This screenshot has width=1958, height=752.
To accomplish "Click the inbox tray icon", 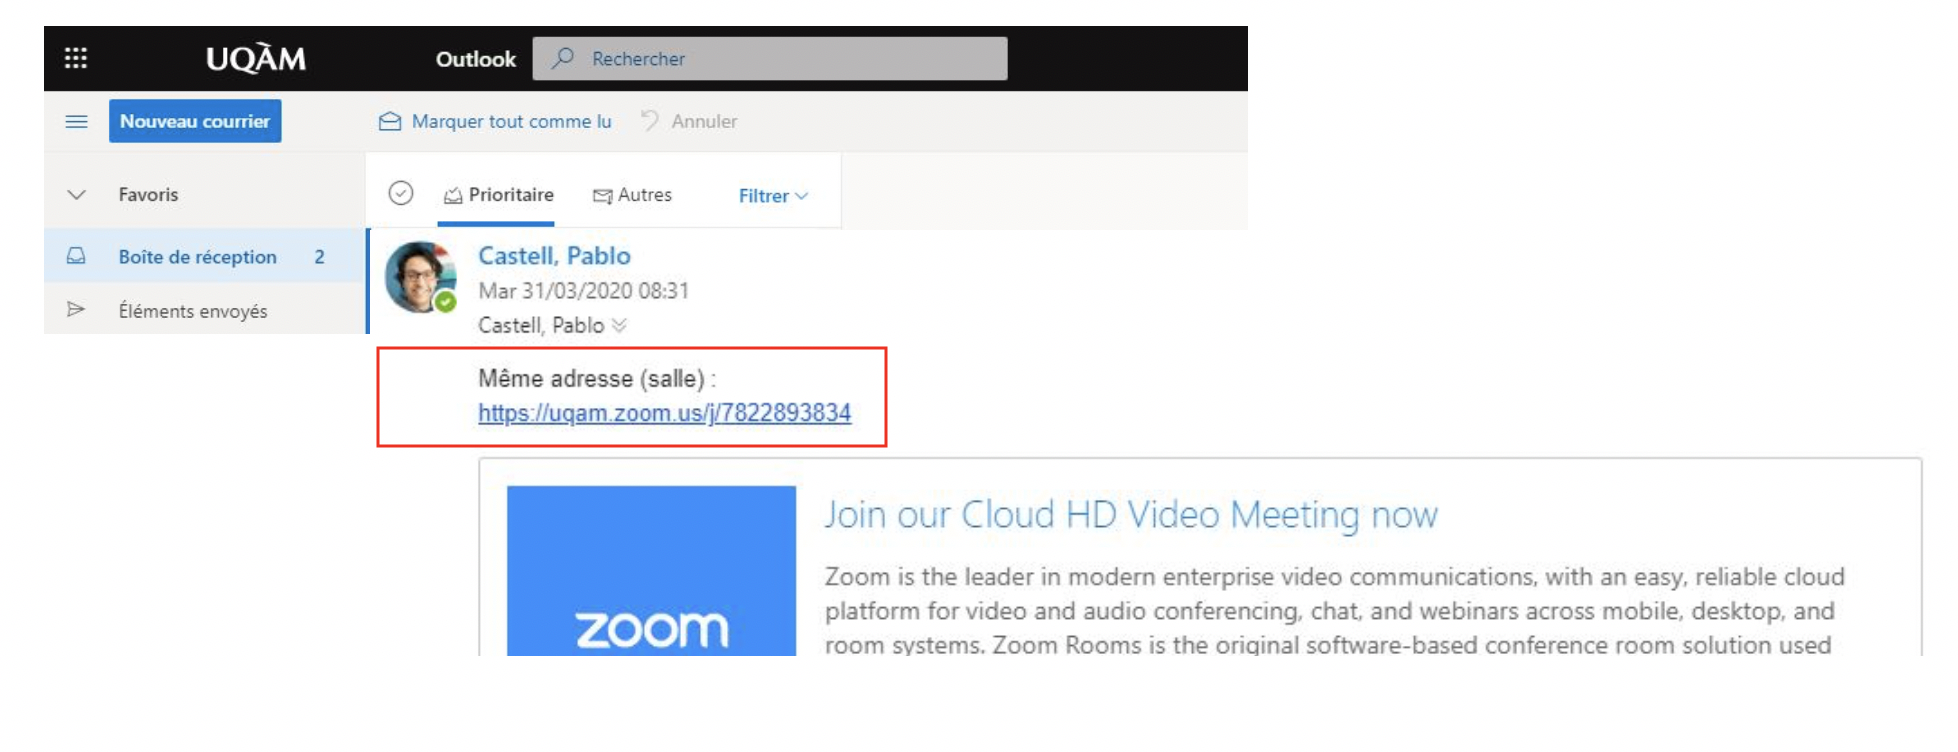I will pyautogui.click(x=76, y=256).
